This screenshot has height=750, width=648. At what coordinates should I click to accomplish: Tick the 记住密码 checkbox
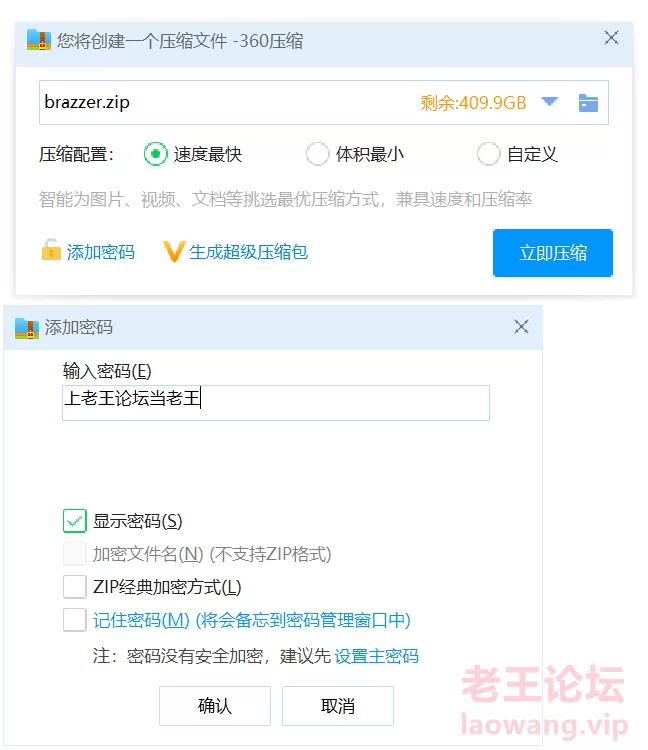(x=75, y=620)
